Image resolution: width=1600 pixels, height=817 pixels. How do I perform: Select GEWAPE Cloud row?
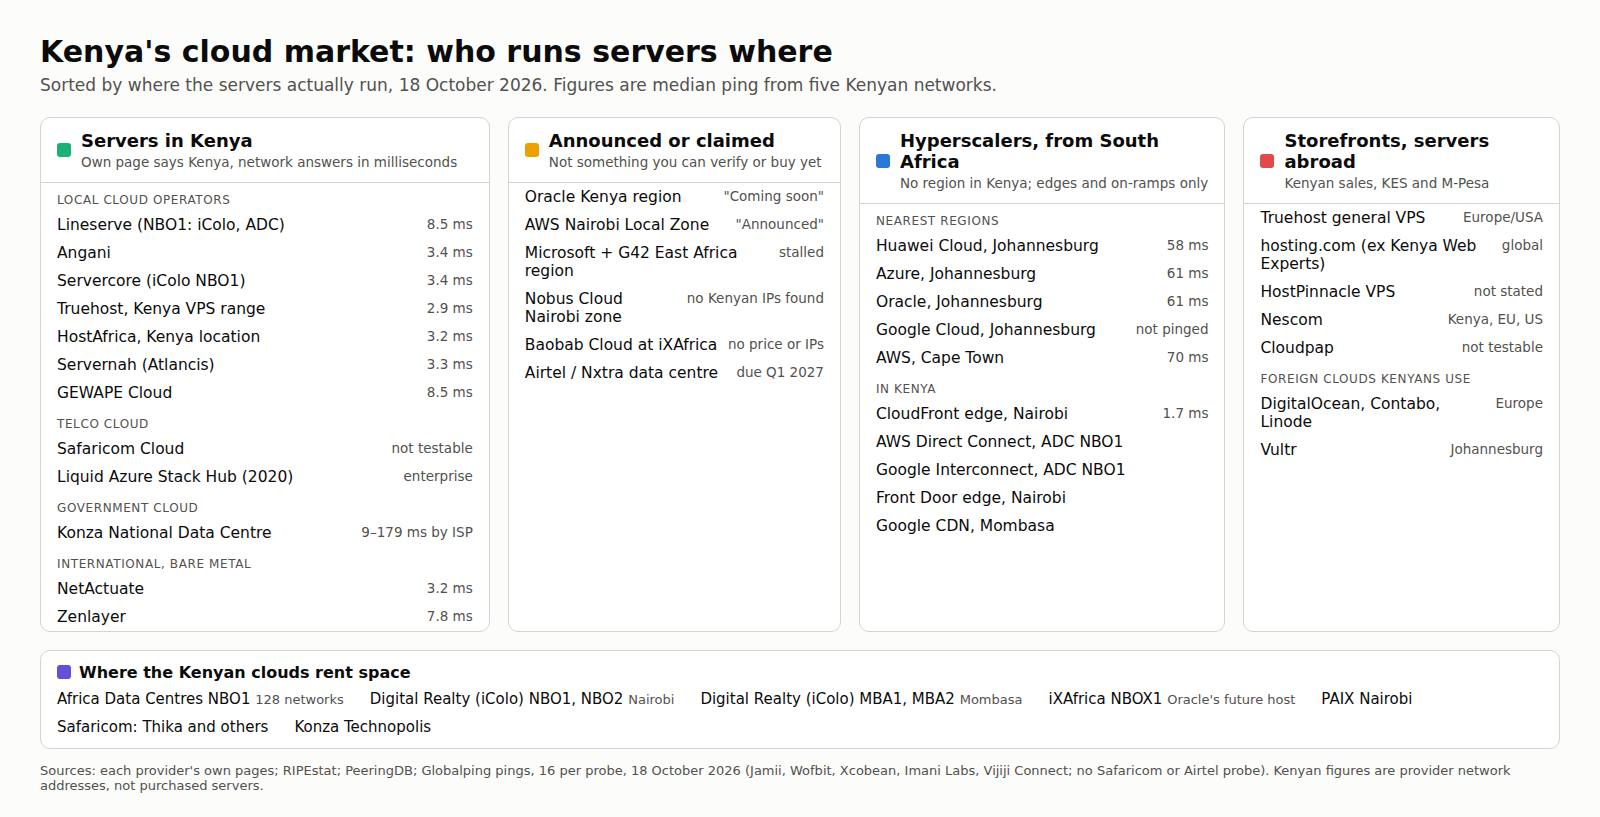point(265,392)
